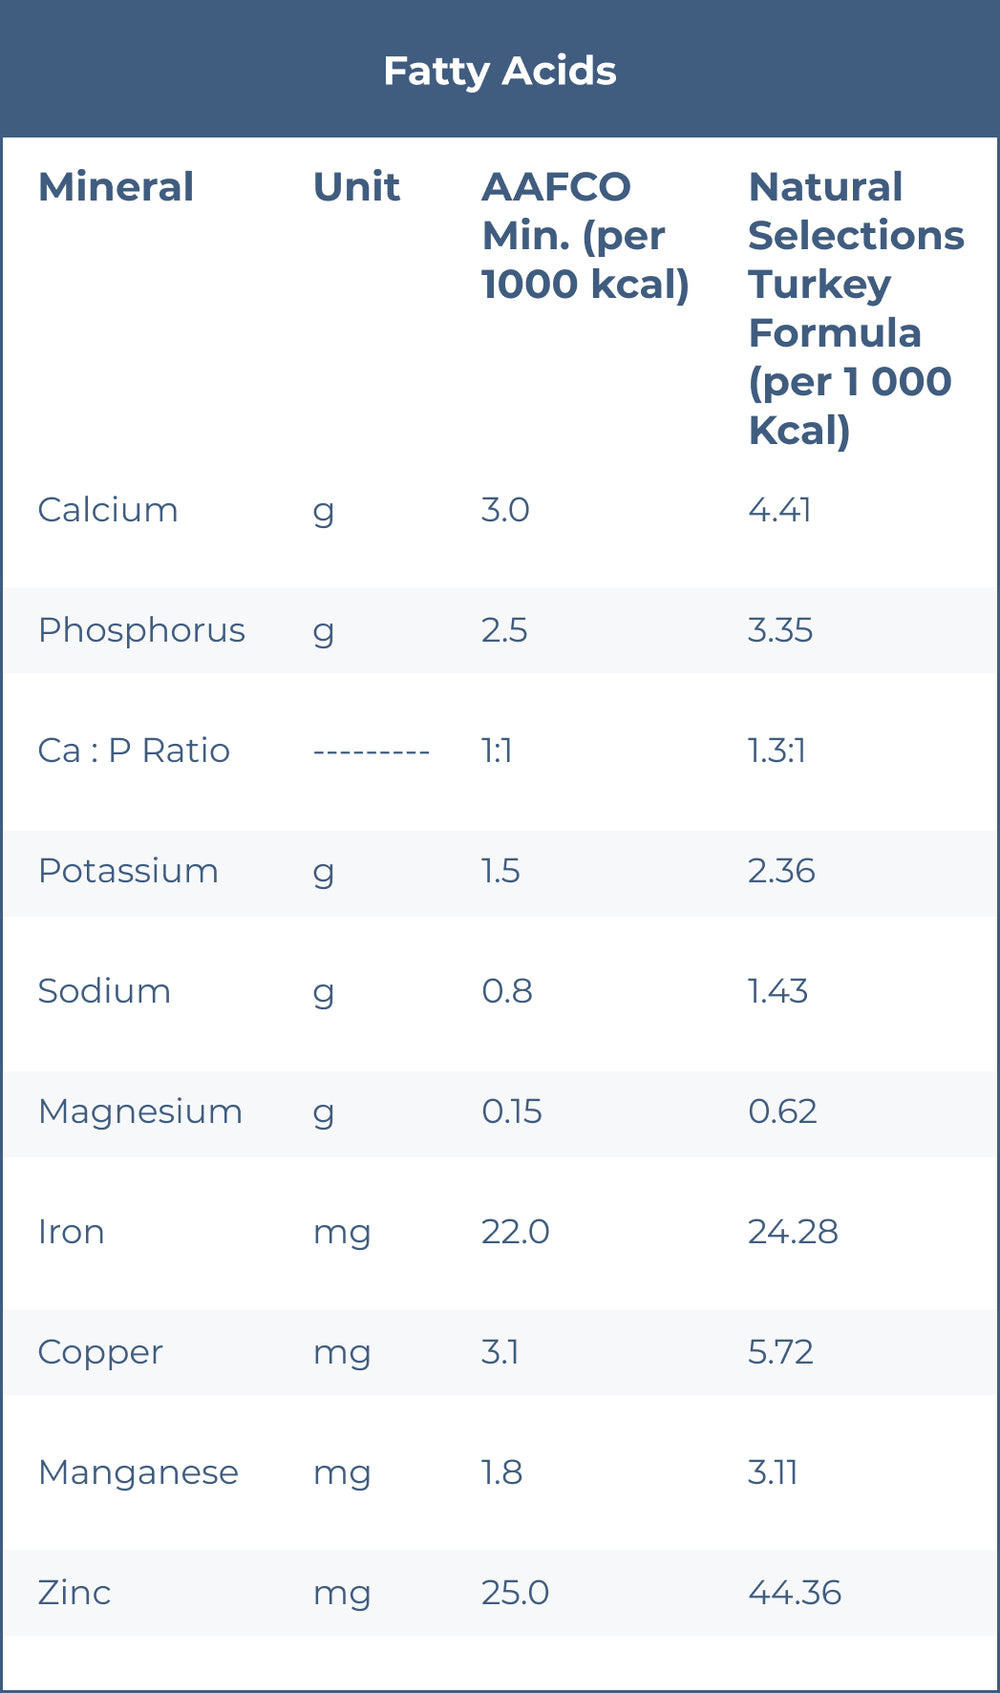Click the Ca : P Ratio label
The image size is (1000, 1693).
pyautogui.click(x=134, y=750)
